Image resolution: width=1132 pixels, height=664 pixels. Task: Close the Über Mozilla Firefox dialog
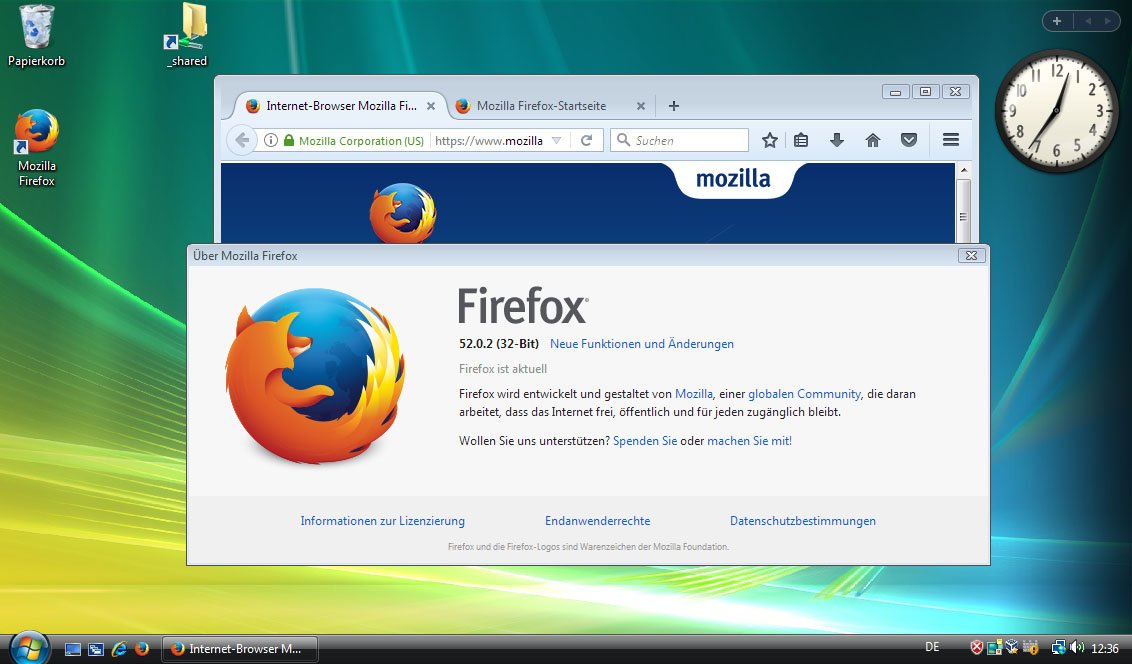click(x=972, y=255)
